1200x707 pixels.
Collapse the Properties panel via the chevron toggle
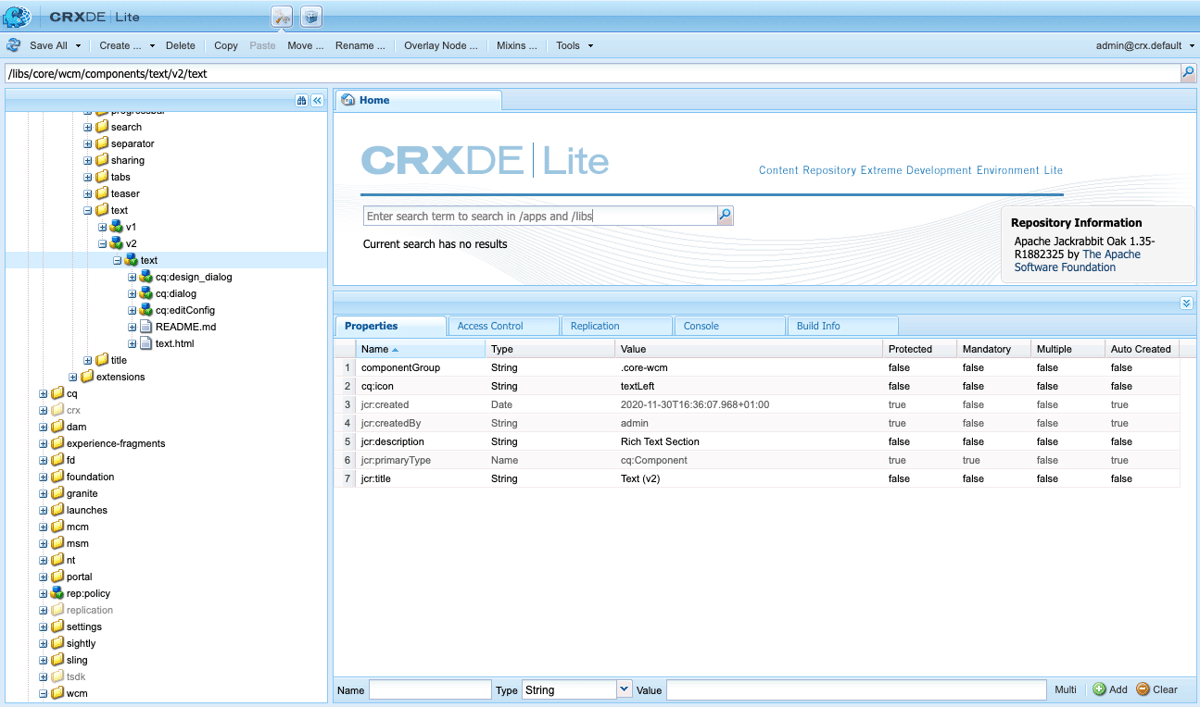[1186, 302]
